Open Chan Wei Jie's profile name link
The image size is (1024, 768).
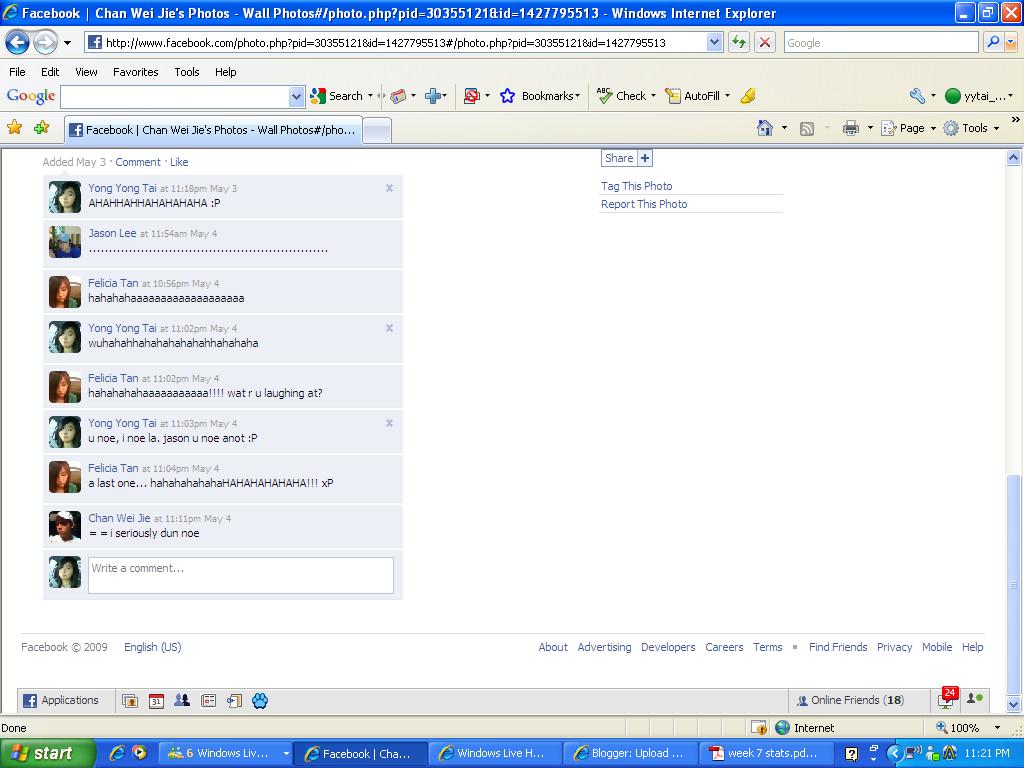119,518
